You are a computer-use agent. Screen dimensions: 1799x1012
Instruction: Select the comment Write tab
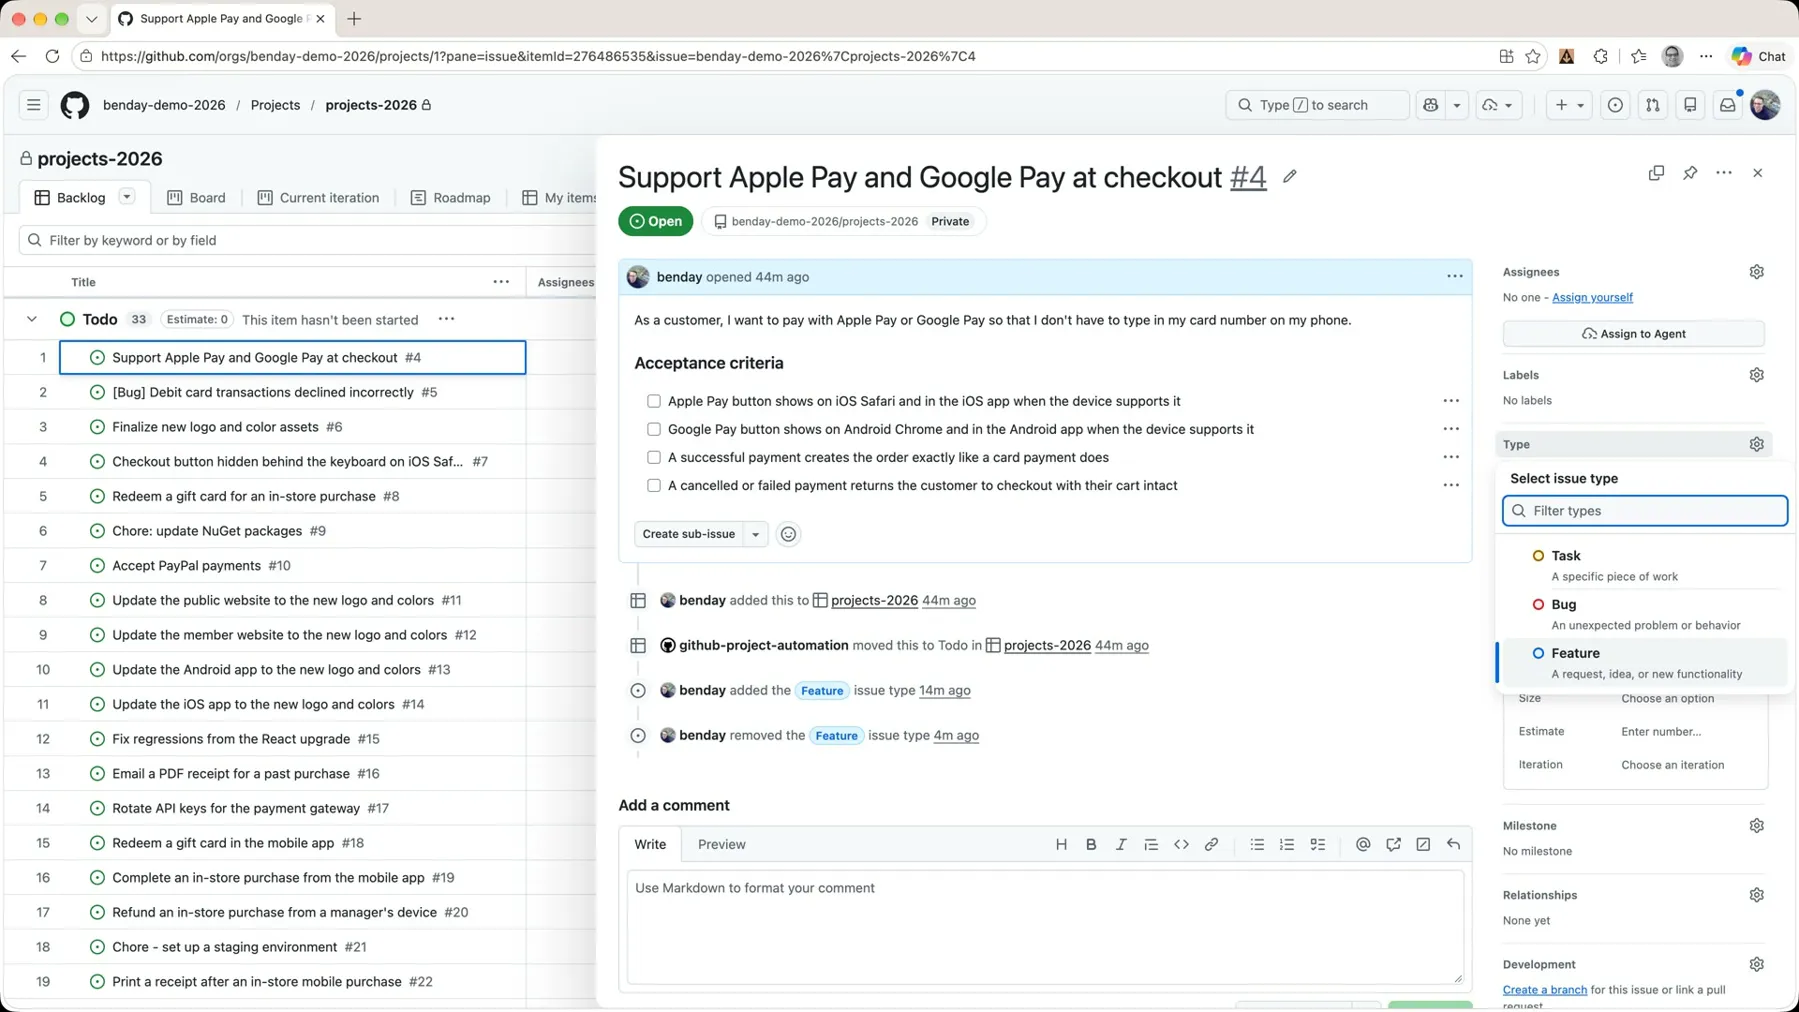(x=650, y=845)
